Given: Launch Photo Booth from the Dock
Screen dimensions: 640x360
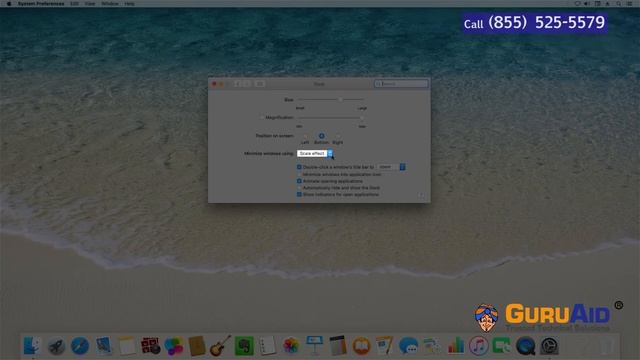Looking at the screenshot, I should [x=151, y=346].
